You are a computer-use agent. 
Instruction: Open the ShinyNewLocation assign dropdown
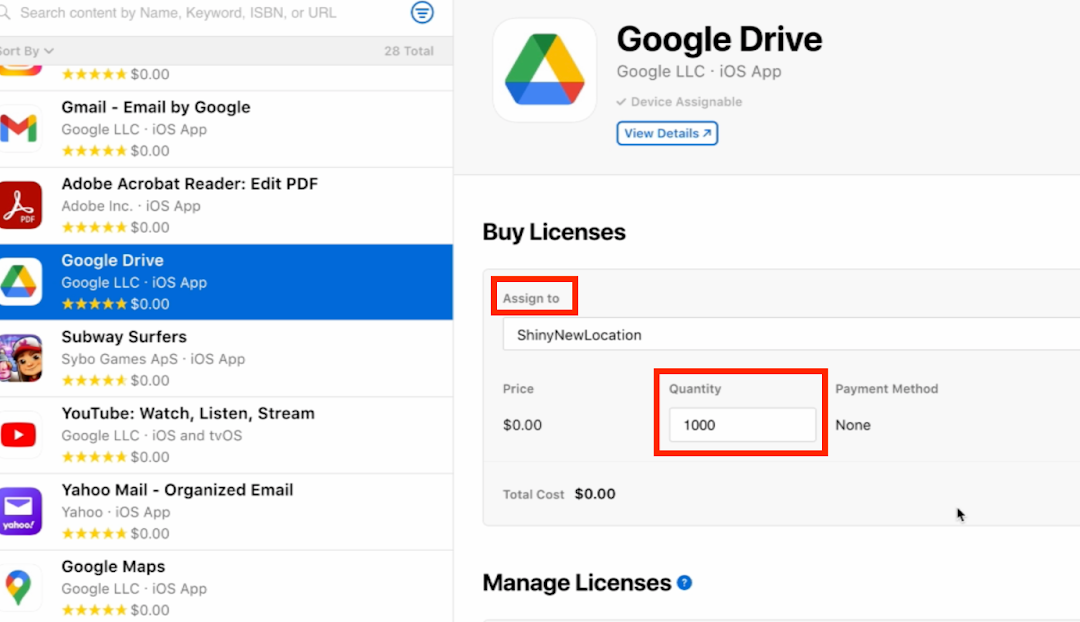[x=791, y=335]
